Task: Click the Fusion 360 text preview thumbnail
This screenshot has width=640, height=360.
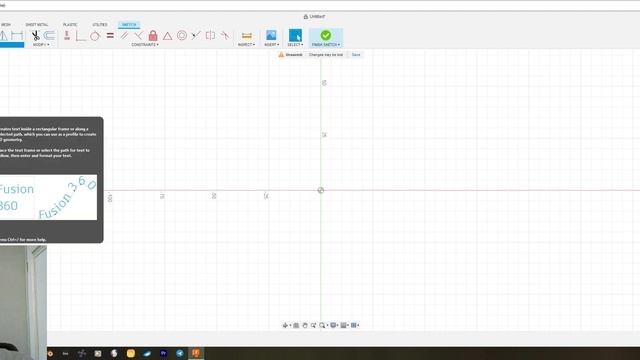Action: point(48,198)
